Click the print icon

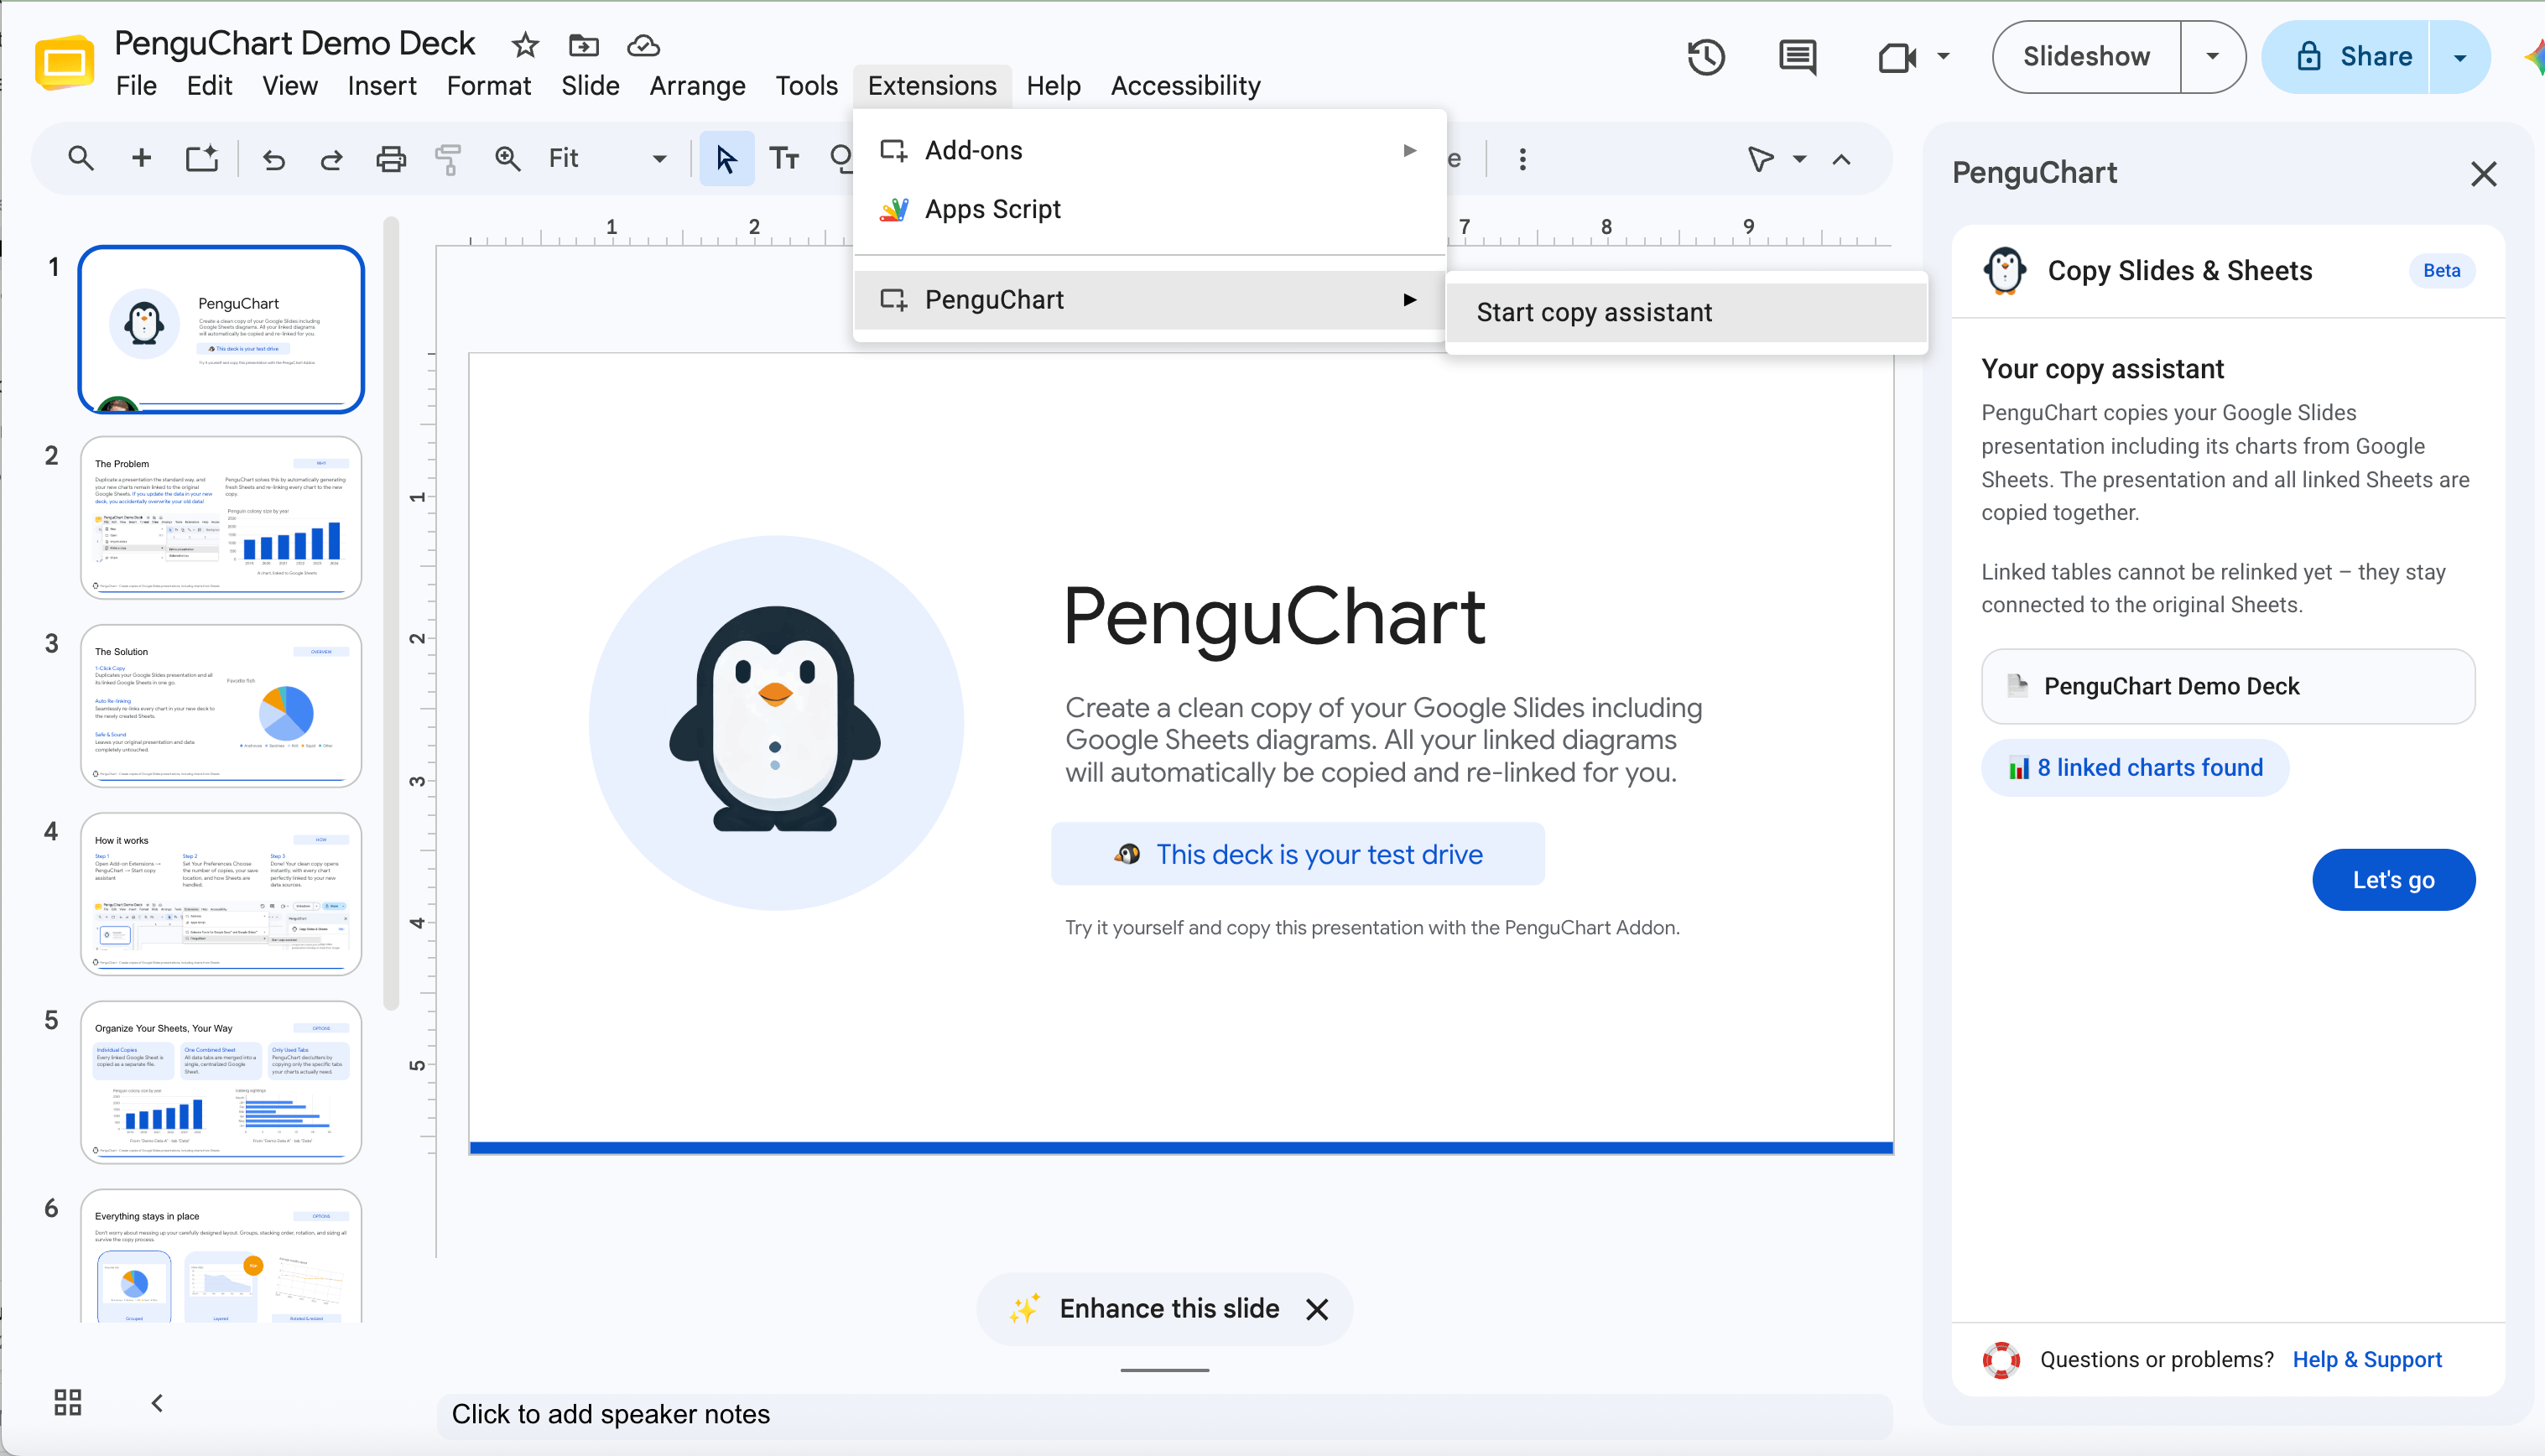[391, 159]
